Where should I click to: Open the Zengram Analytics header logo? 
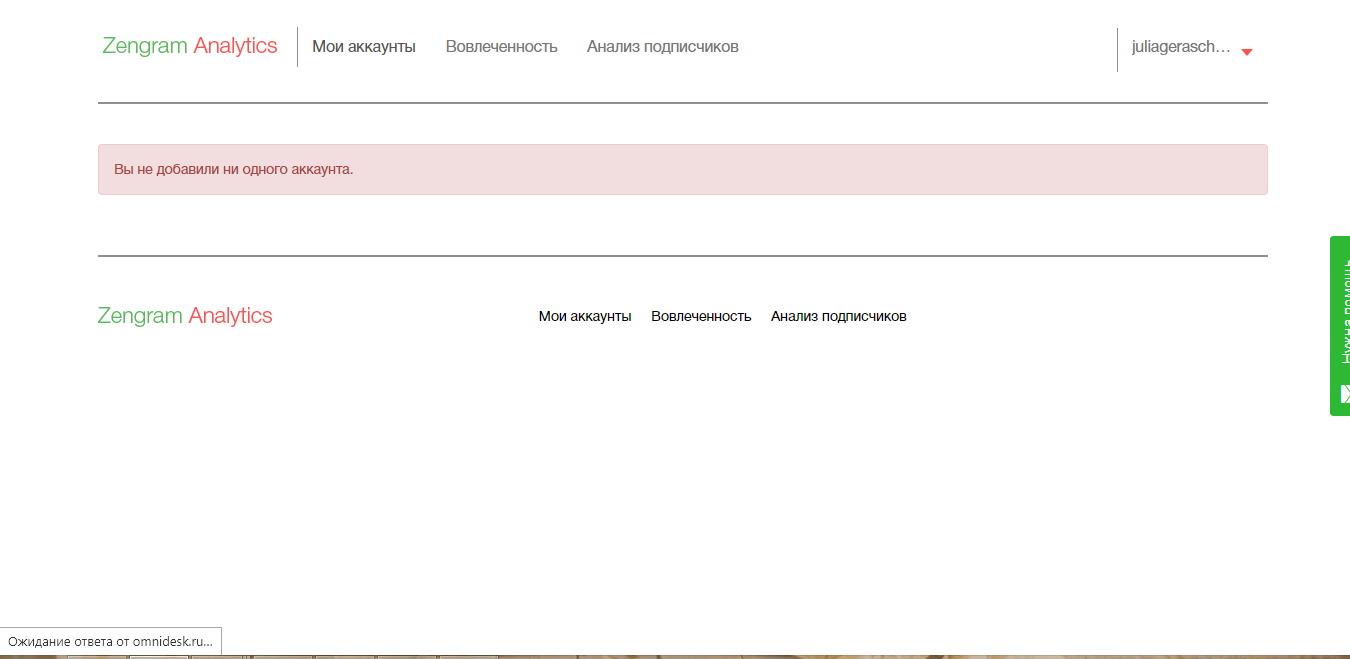click(189, 46)
